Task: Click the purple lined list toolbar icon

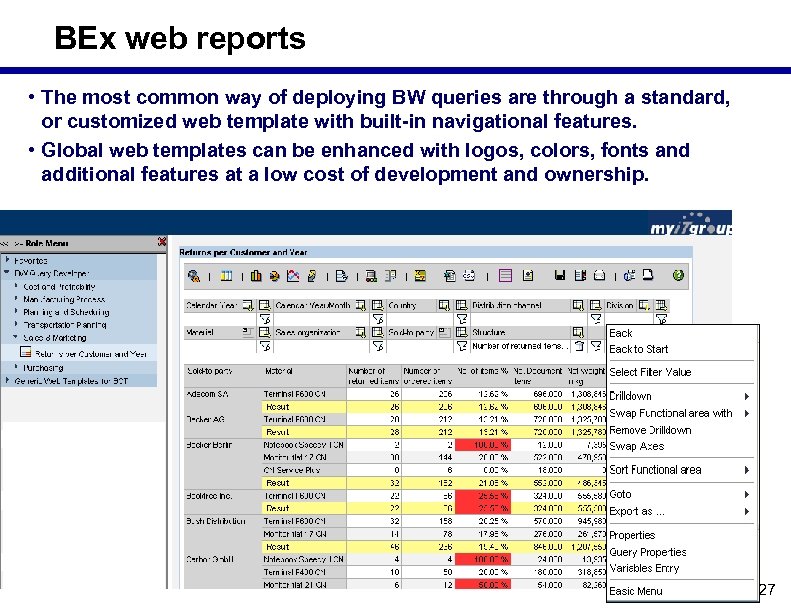Action: click(505, 275)
